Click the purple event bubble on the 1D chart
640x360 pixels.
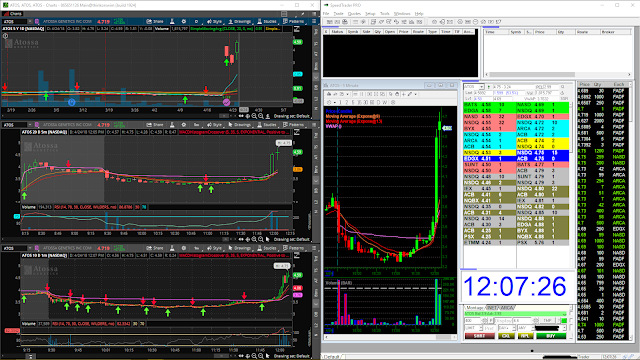click(x=227, y=102)
